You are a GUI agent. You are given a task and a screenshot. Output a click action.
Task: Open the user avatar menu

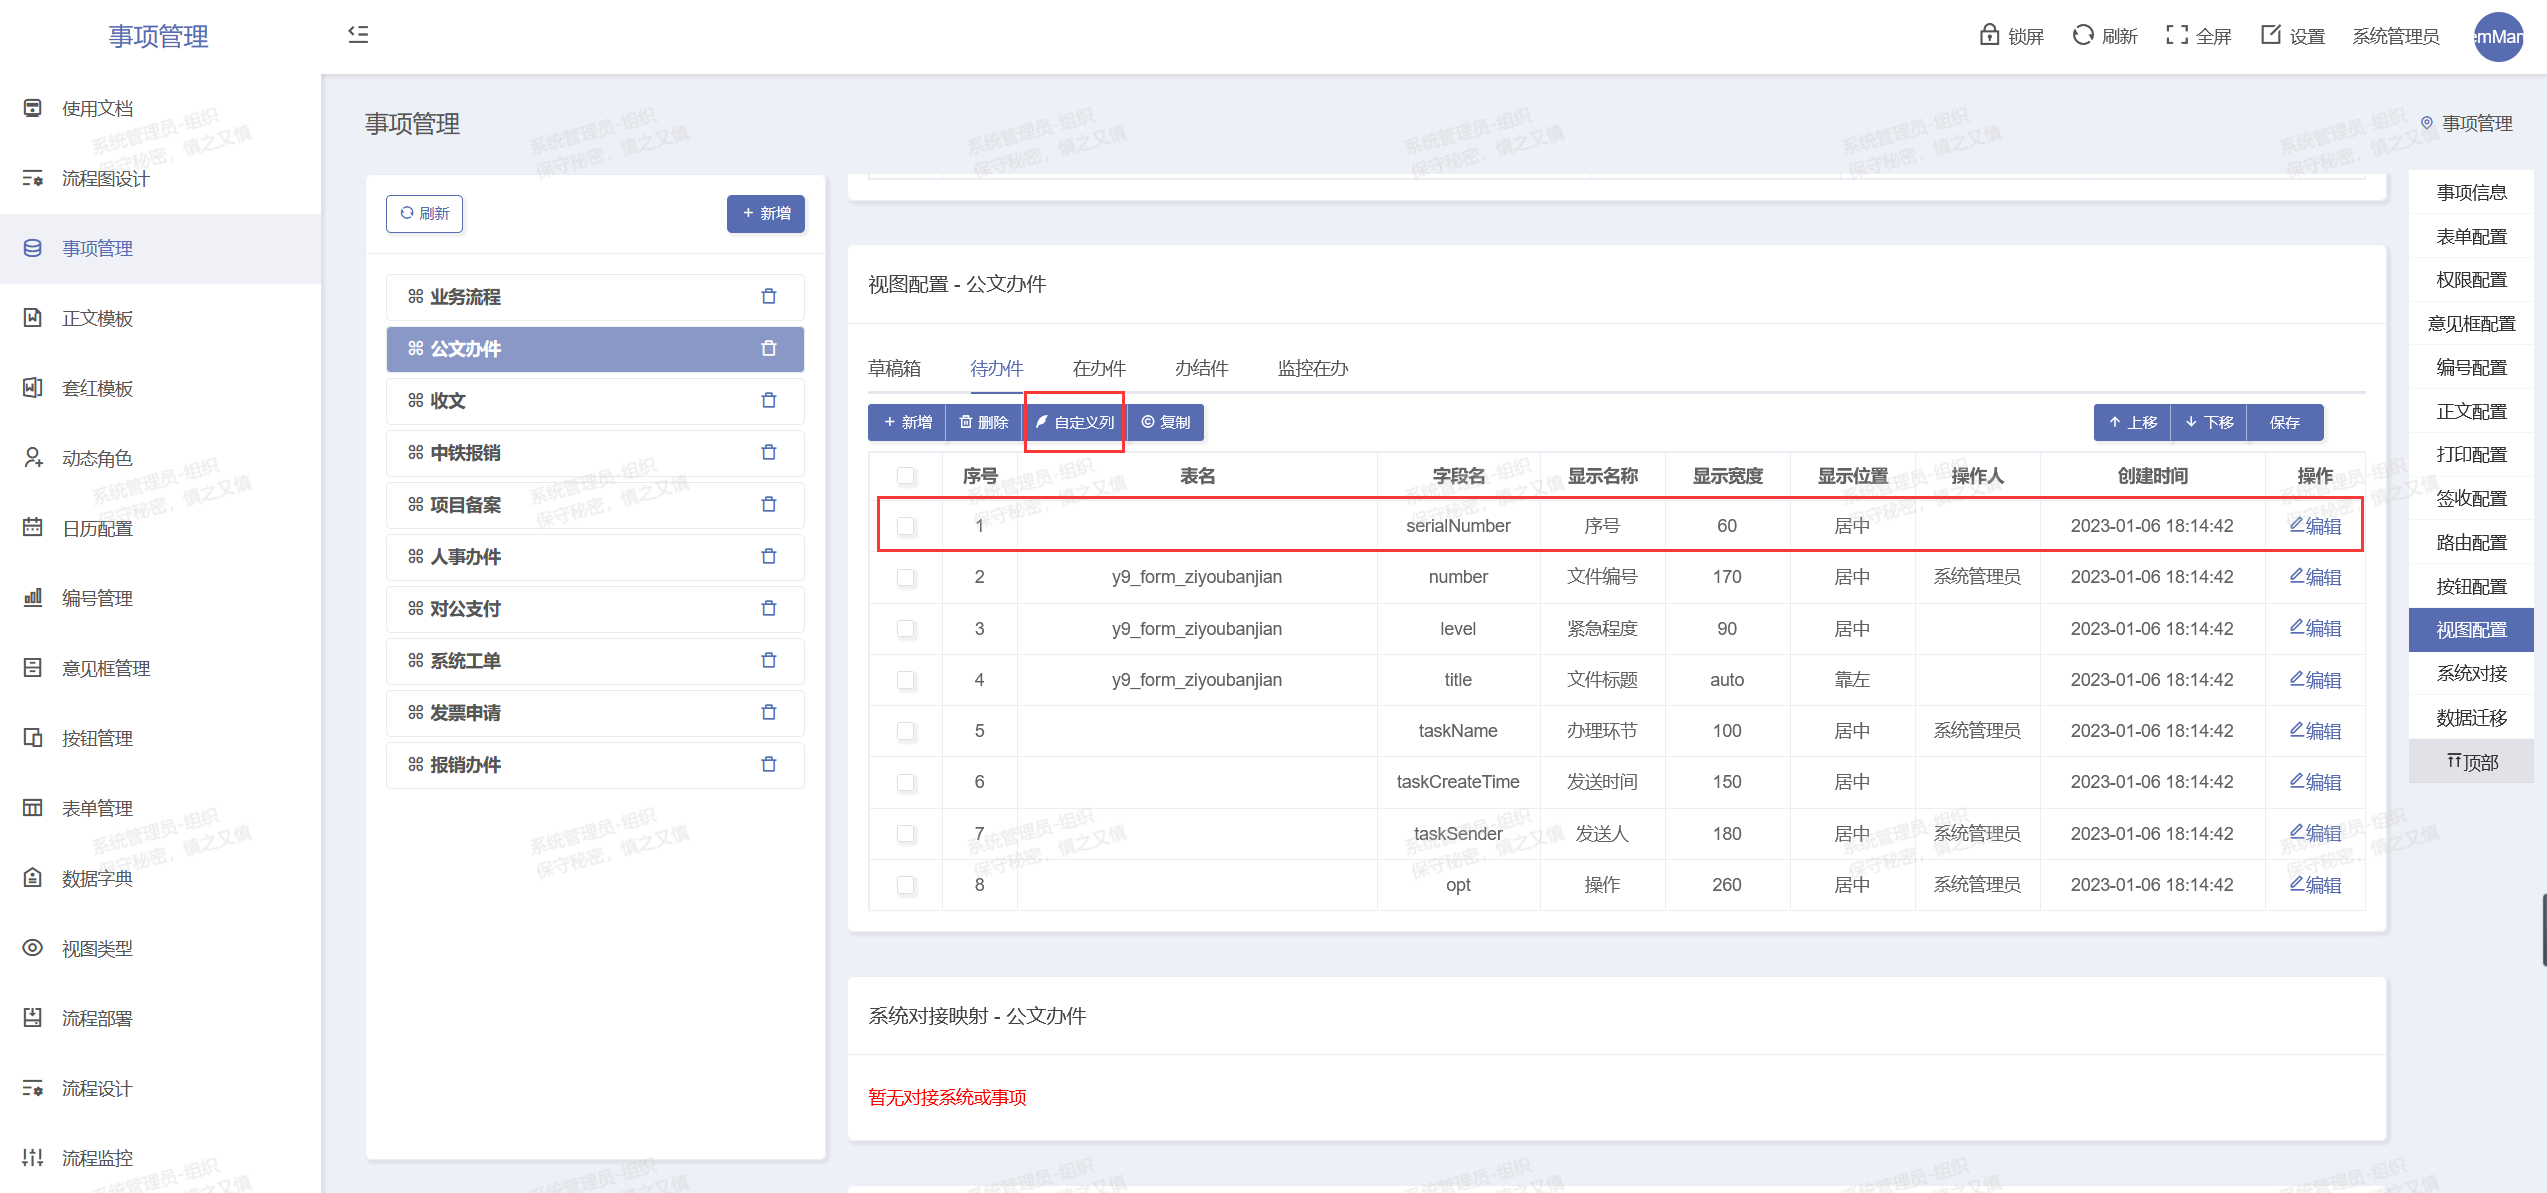pyautogui.click(x=2497, y=37)
